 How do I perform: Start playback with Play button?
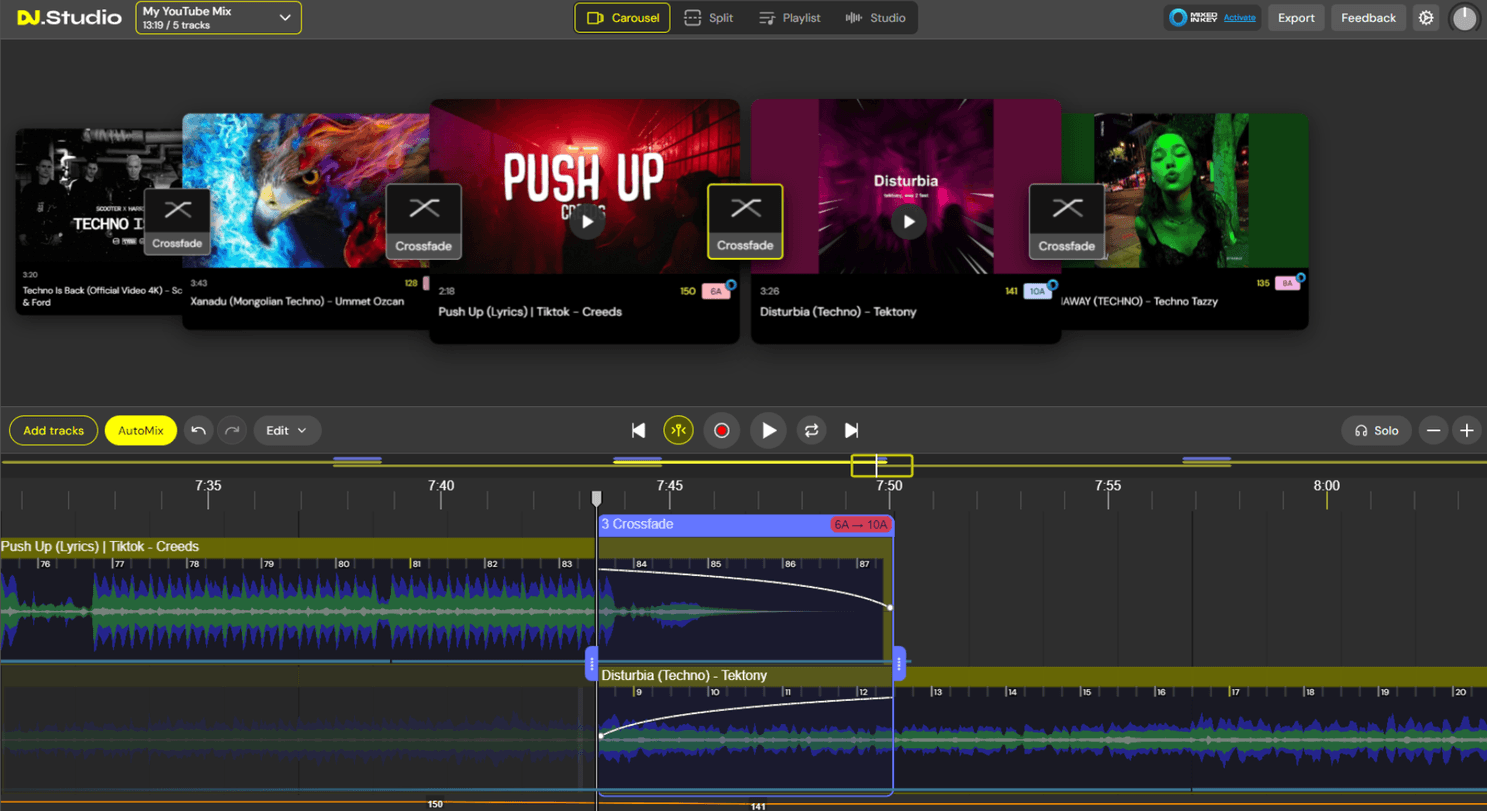(x=768, y=430)
